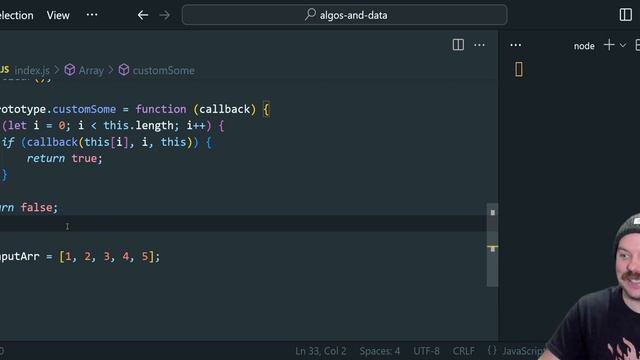Click the Ln 33, Col 2 status entry

[x=321, y=351]
